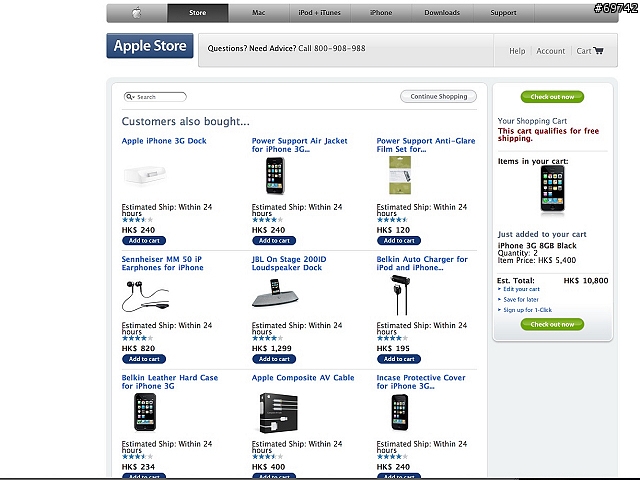Click the HK$ 1,299 price text
Screen dimensions: 640x480
point(271,349)
